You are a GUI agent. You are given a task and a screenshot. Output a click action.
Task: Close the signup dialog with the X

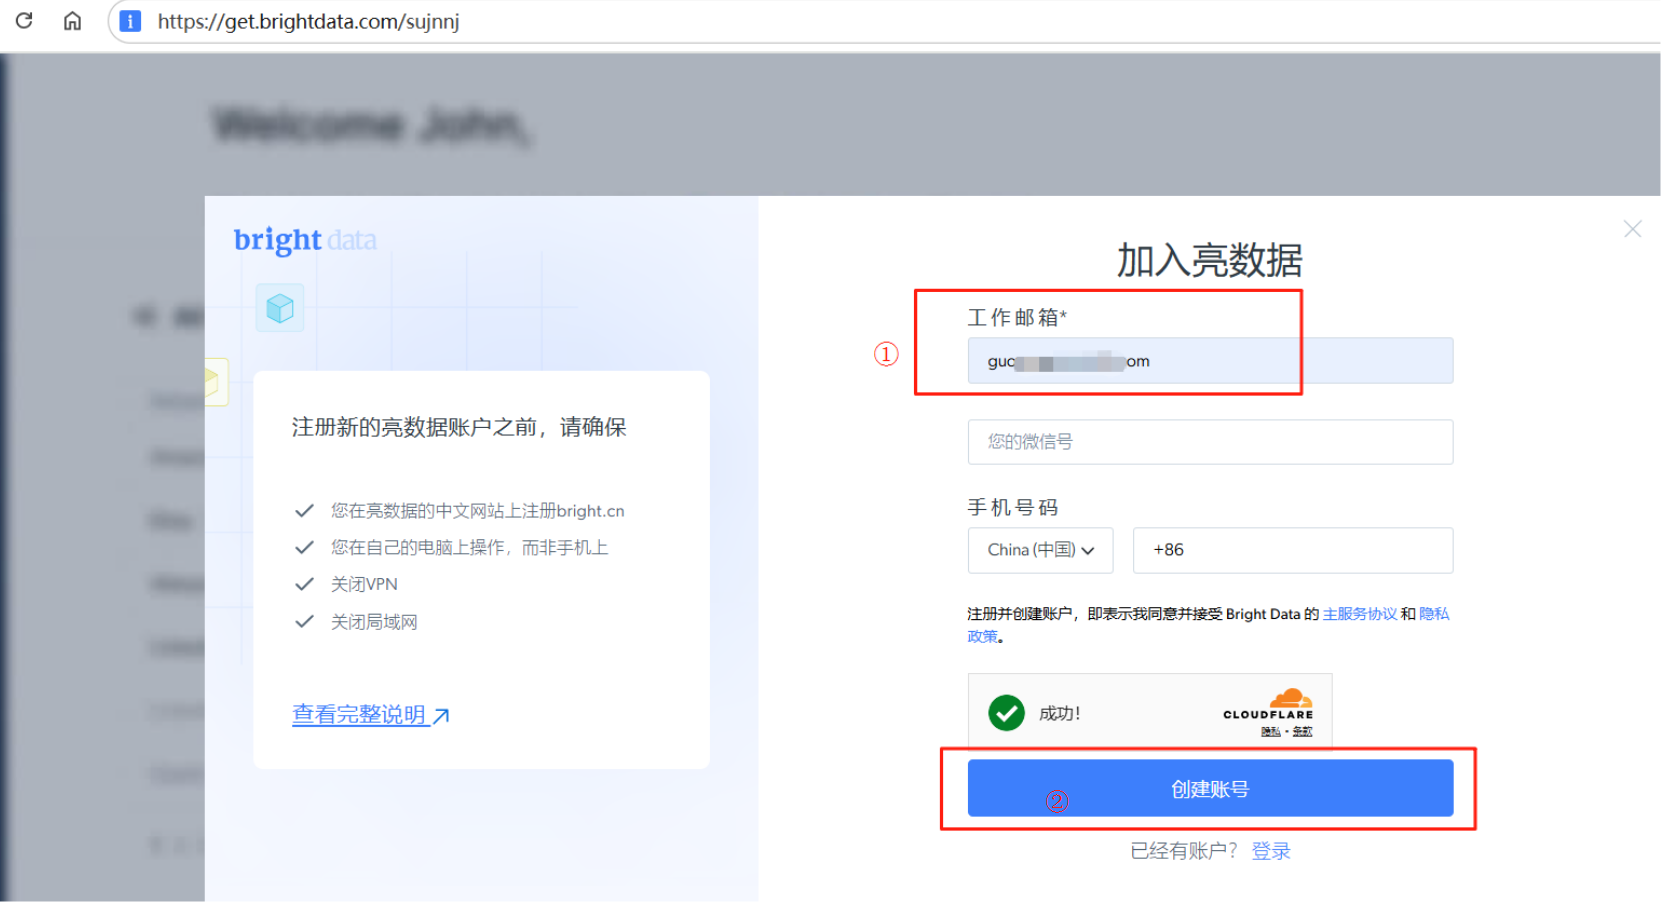[1632, 229]
